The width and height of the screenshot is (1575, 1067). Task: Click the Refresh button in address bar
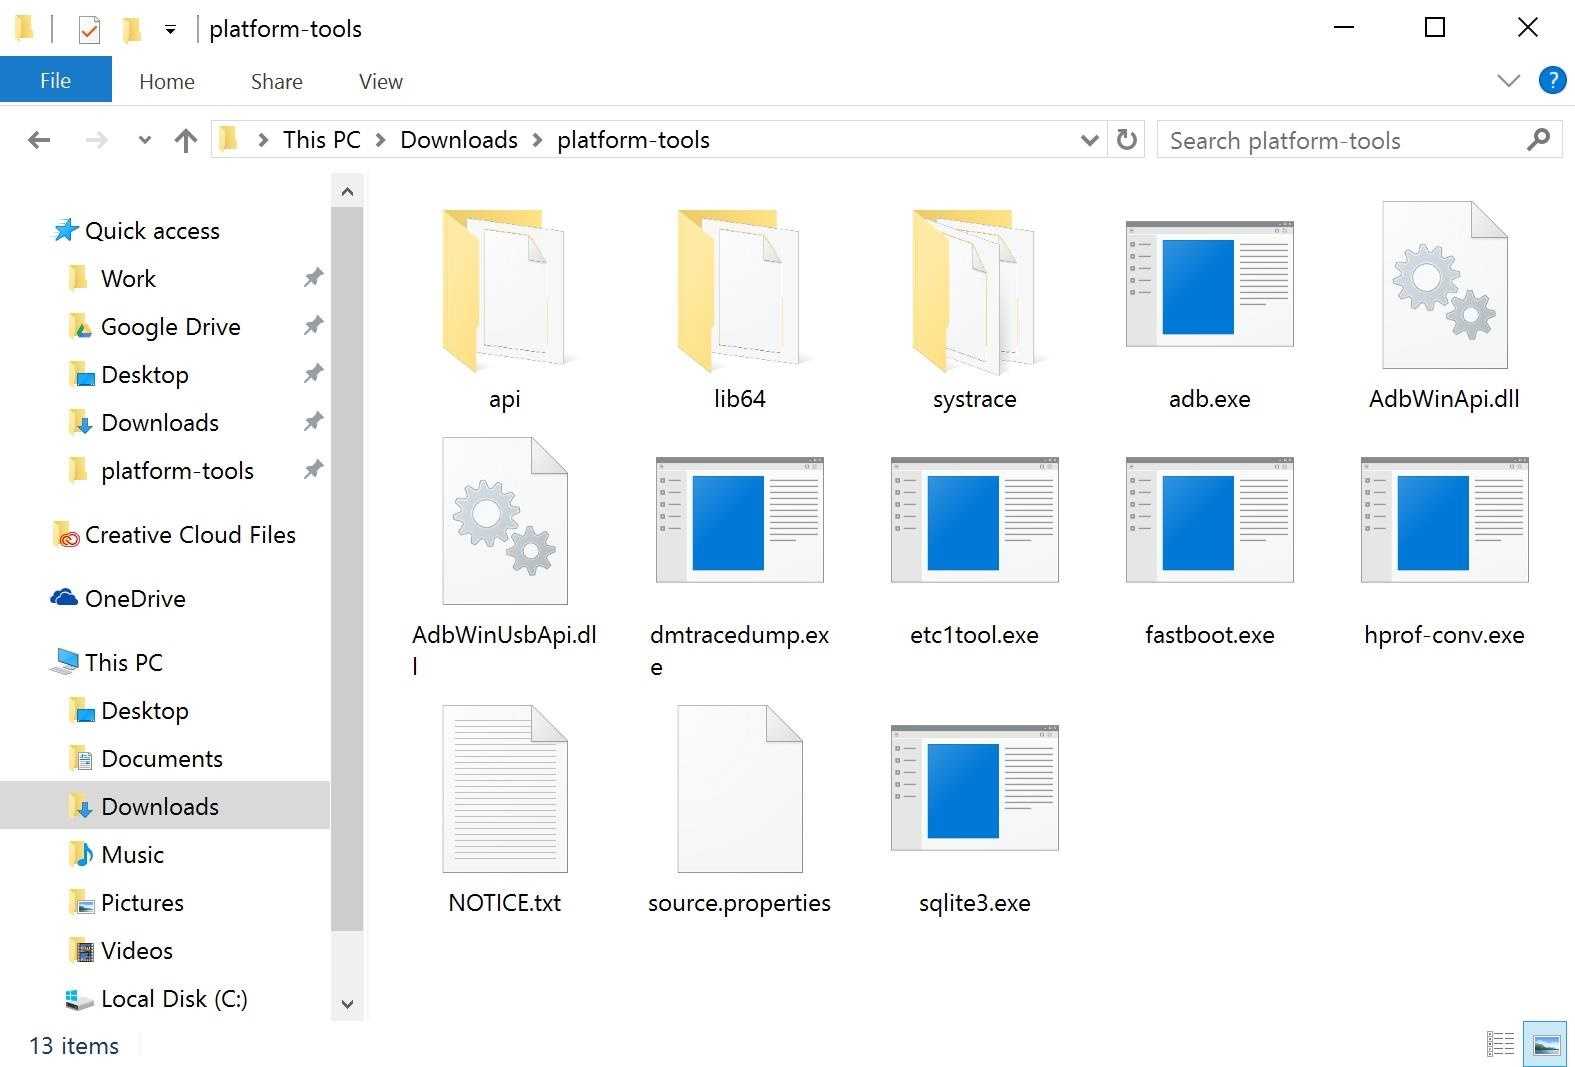pos(1127,140)
